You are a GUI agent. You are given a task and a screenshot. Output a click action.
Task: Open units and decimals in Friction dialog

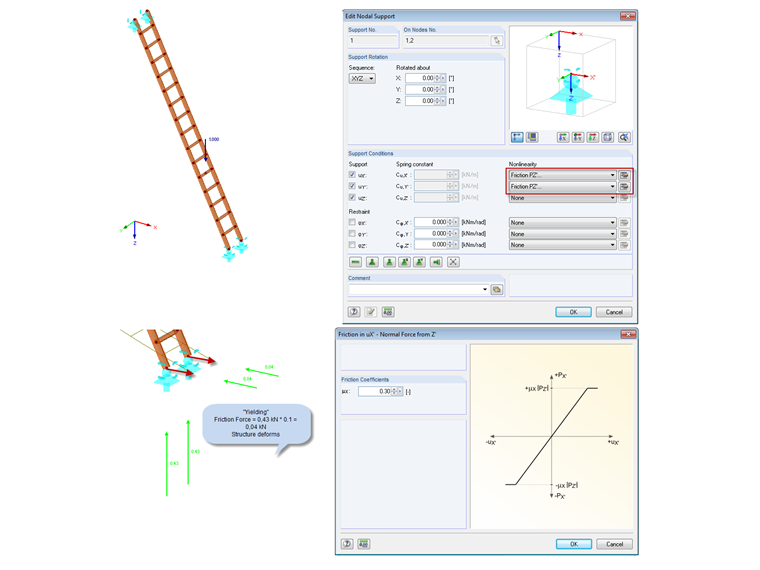click(x=364, y=544)
